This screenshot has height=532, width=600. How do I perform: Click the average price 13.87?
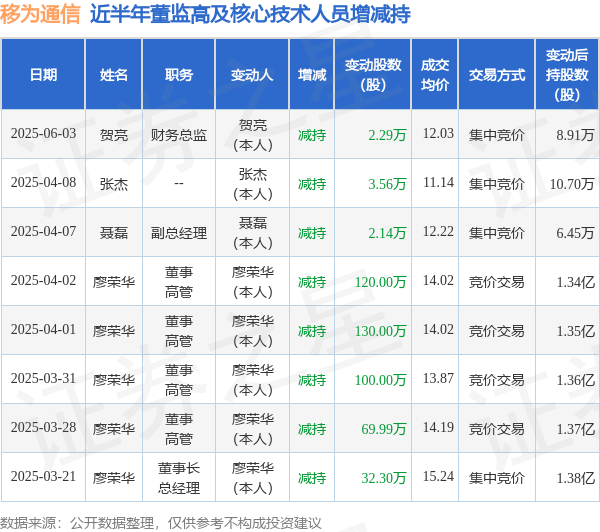click(x=438, y=379)
